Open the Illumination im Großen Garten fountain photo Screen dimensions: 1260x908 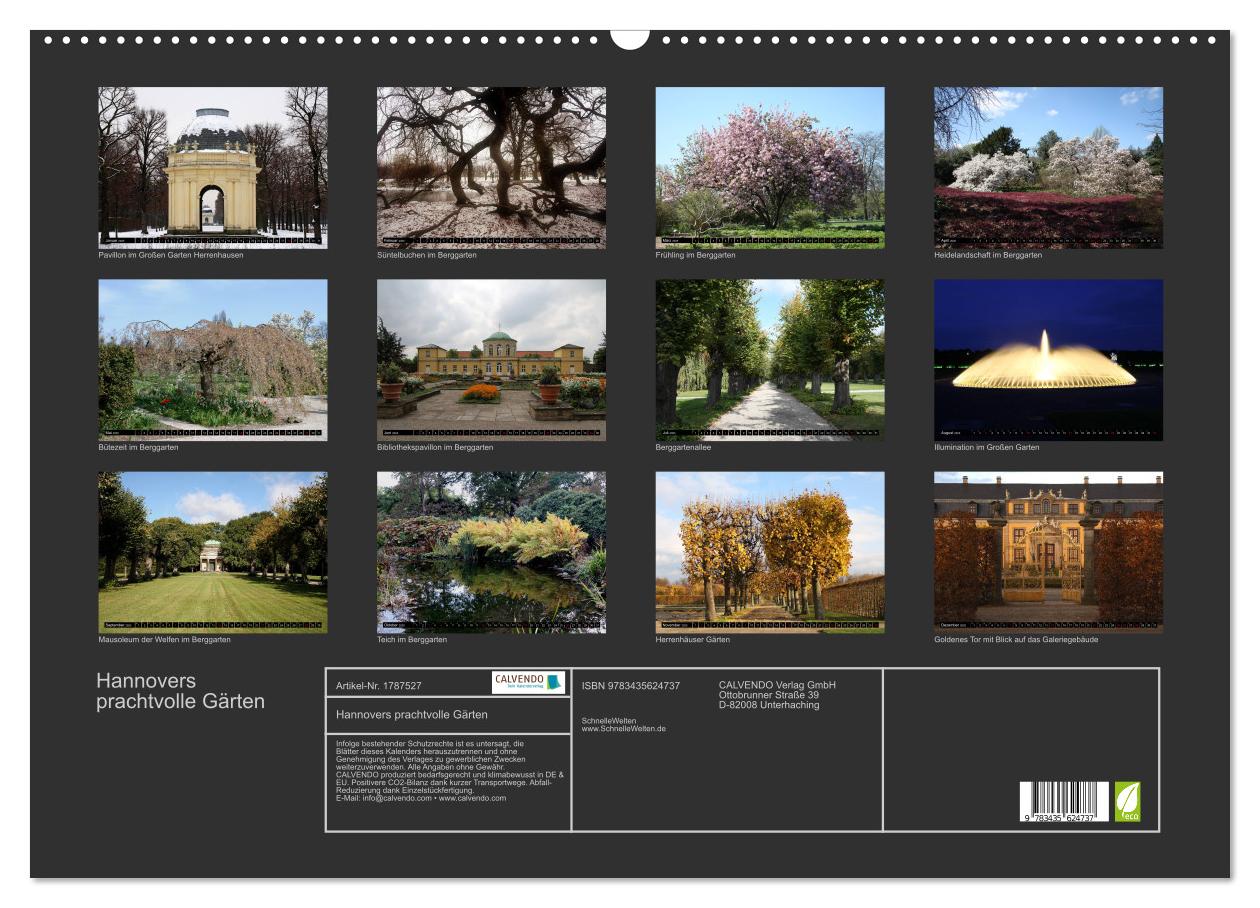click(x=1048, y=360)
